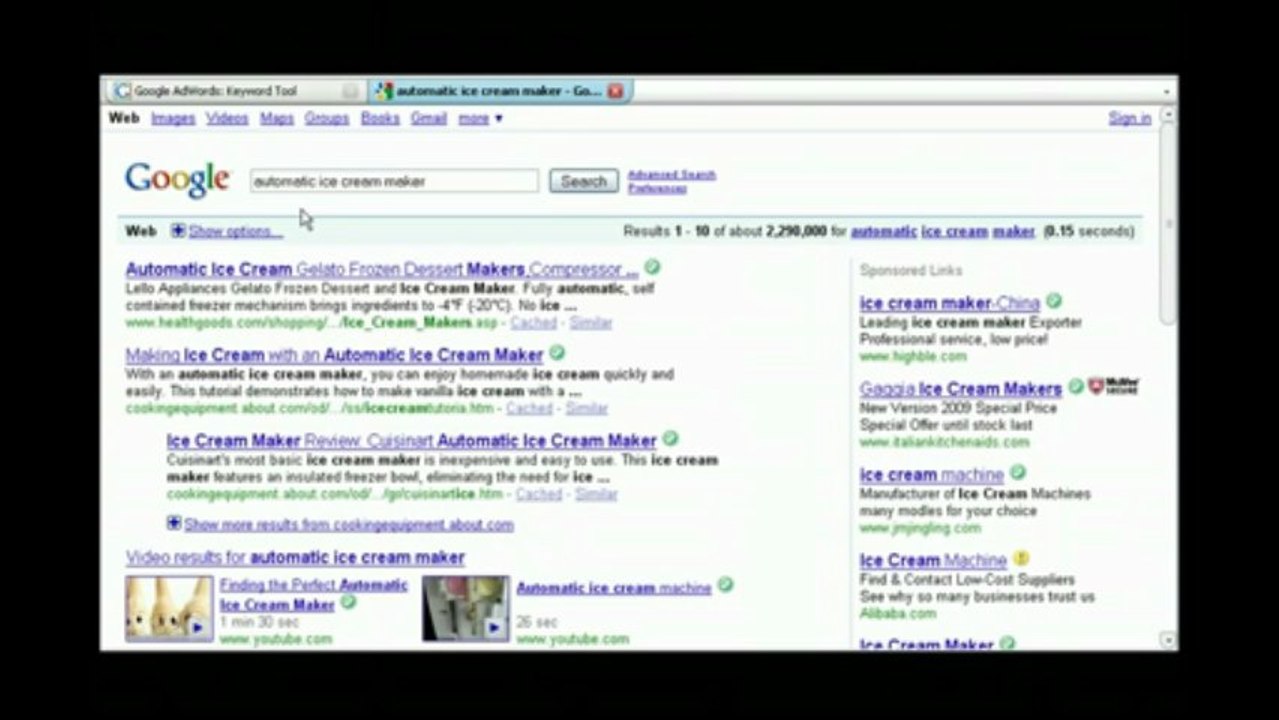The image size is (1279, 720).
Task: Open Ice Cream Maker Review Cuisinart result
Action: point(411,440)
